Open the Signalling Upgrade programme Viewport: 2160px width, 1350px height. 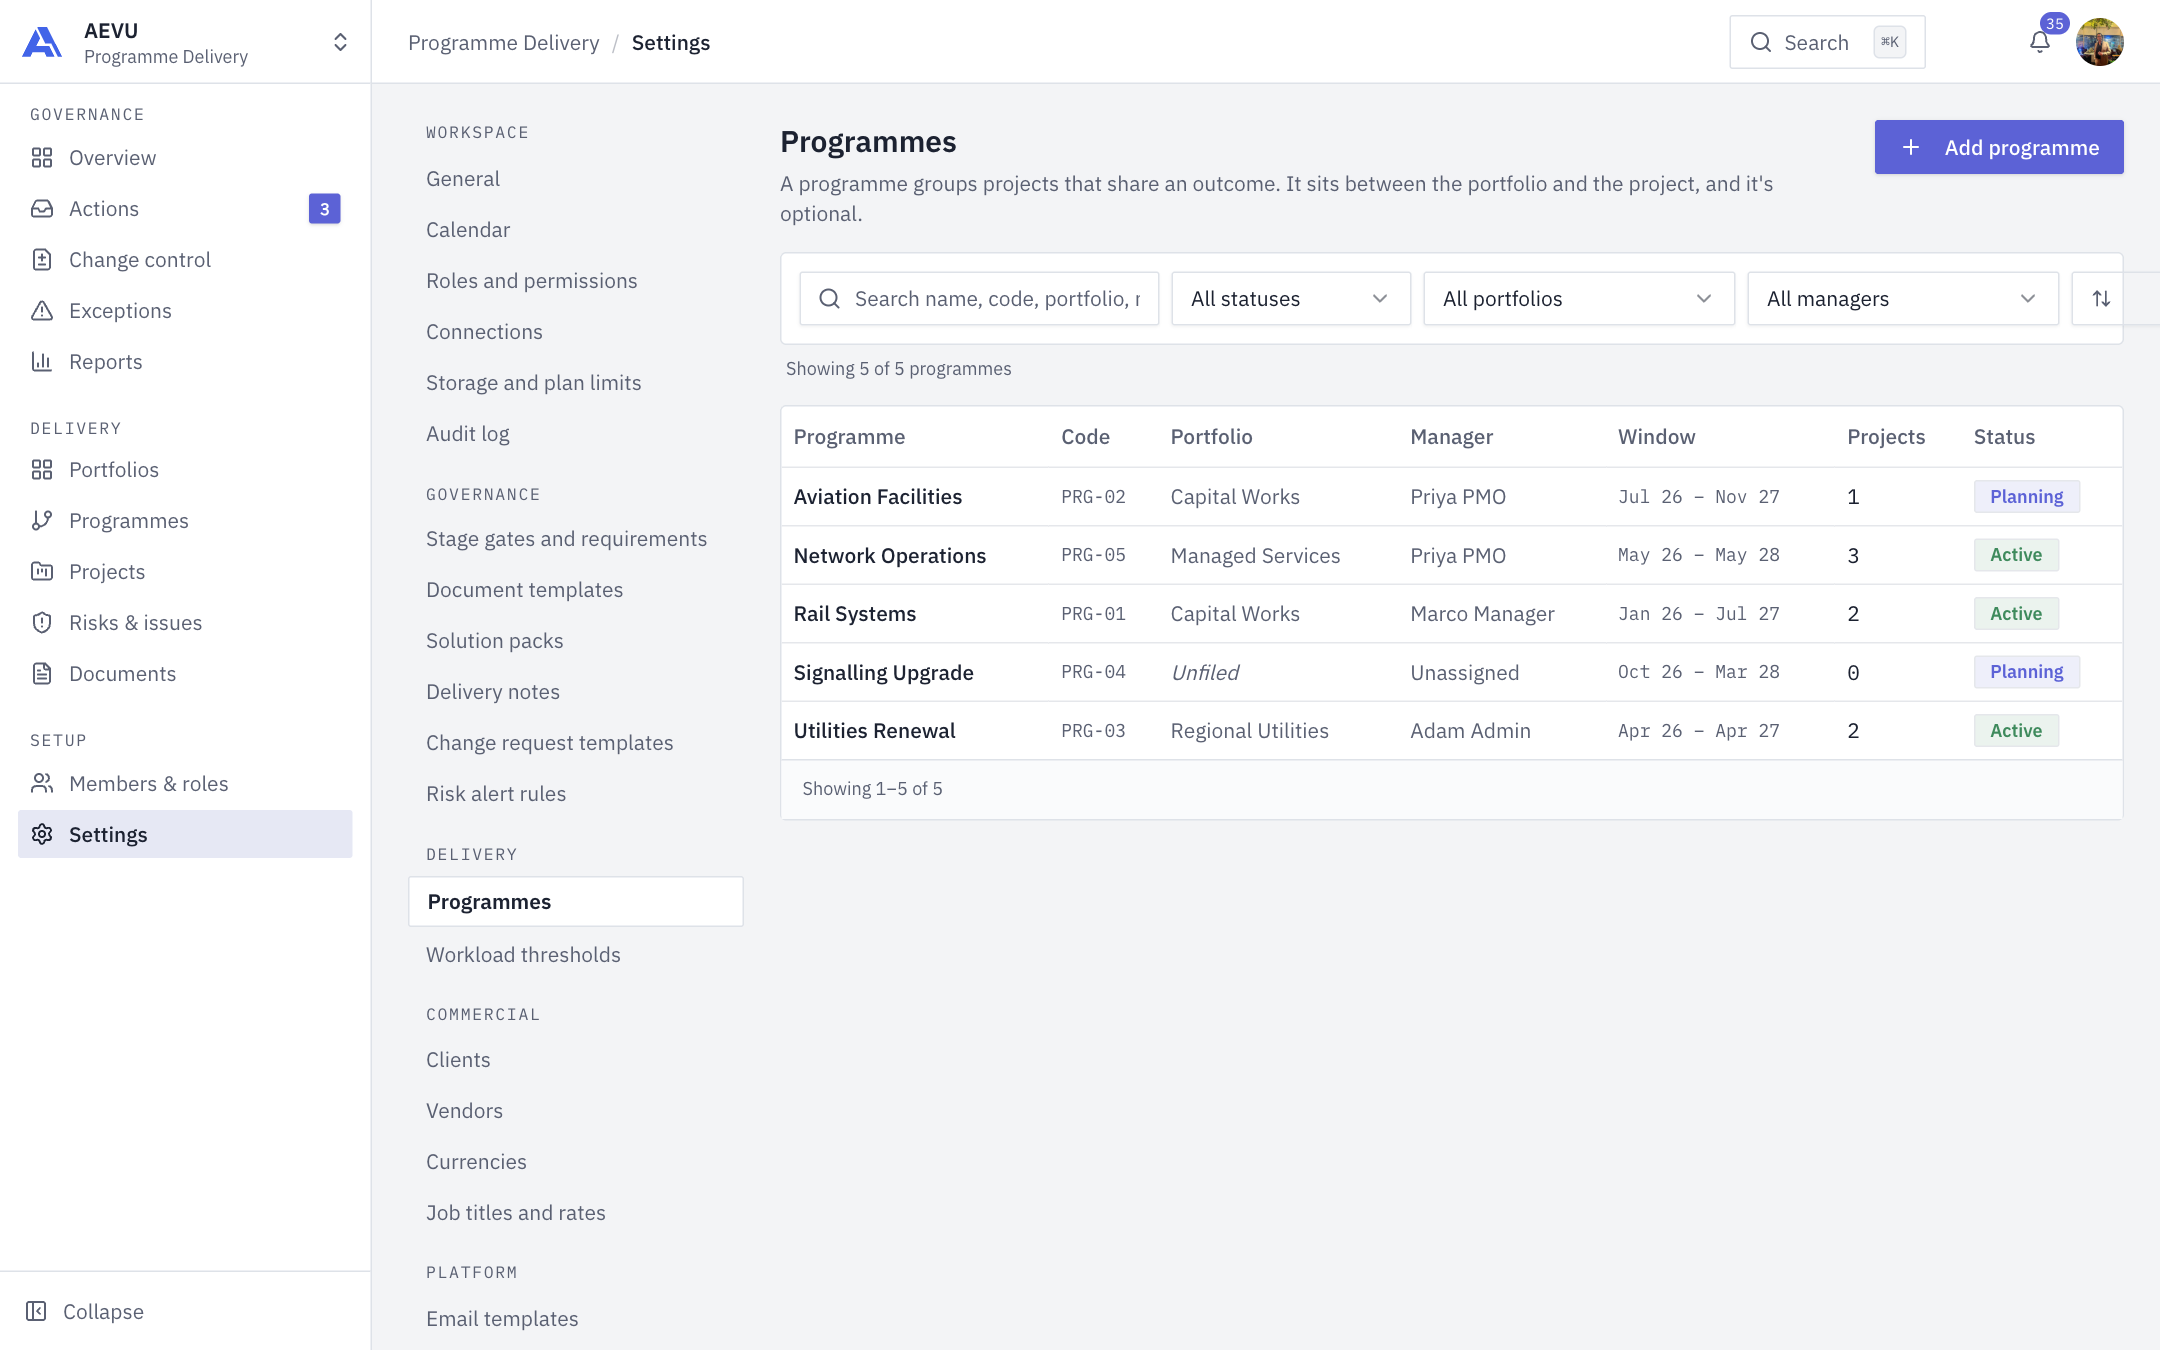pyautogui.click(x=883, y=673)
